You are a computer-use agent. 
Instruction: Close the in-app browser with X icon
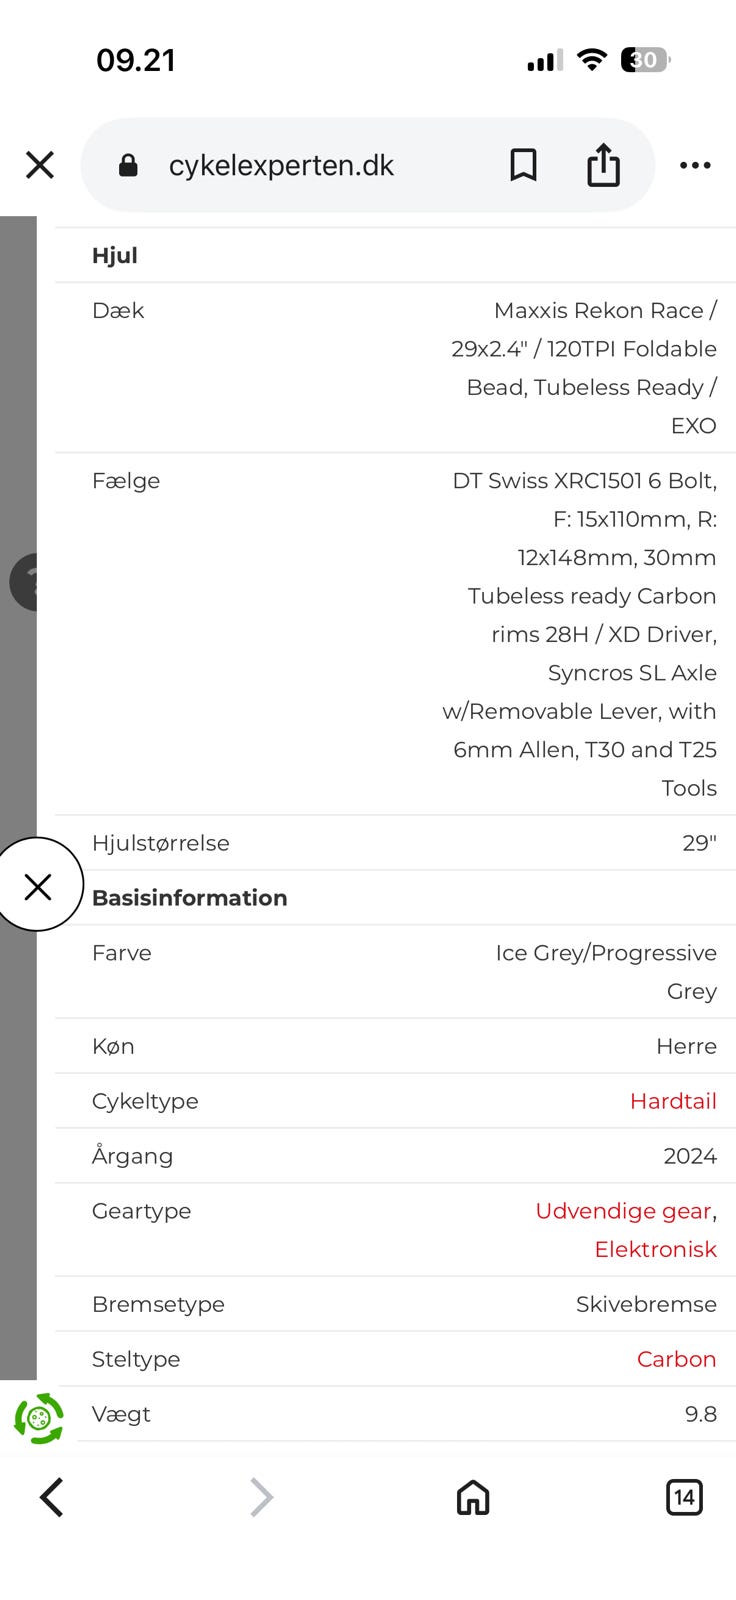(x=40, y=165)
